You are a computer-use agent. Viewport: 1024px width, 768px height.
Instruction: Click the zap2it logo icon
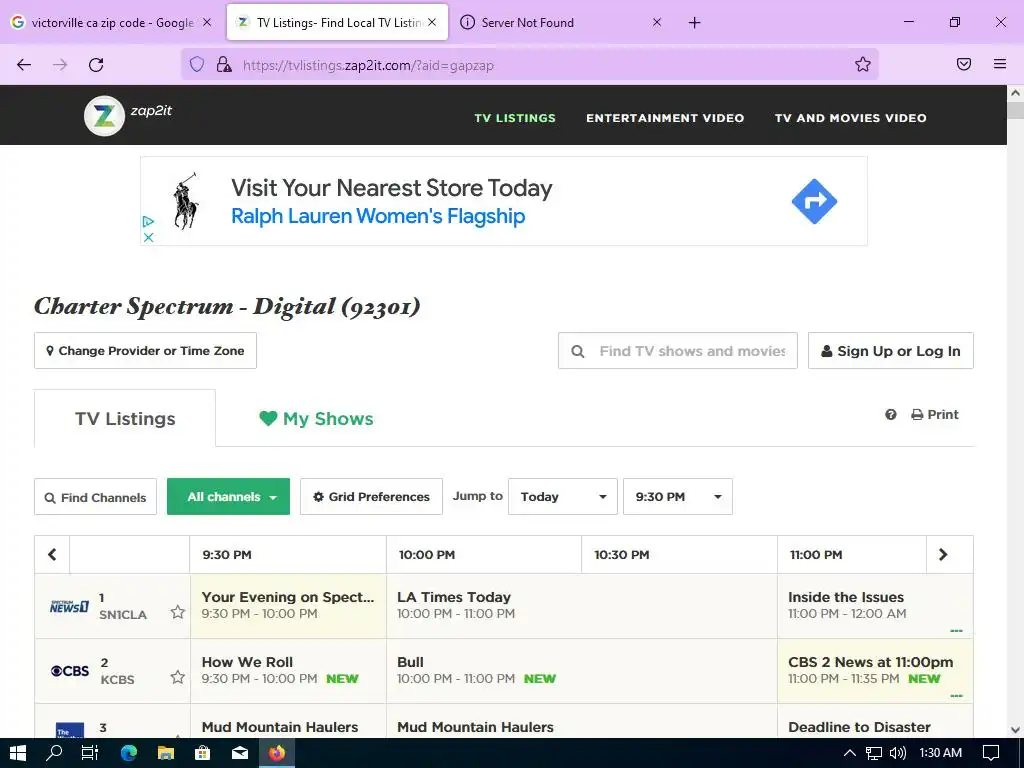pos(104,116)
